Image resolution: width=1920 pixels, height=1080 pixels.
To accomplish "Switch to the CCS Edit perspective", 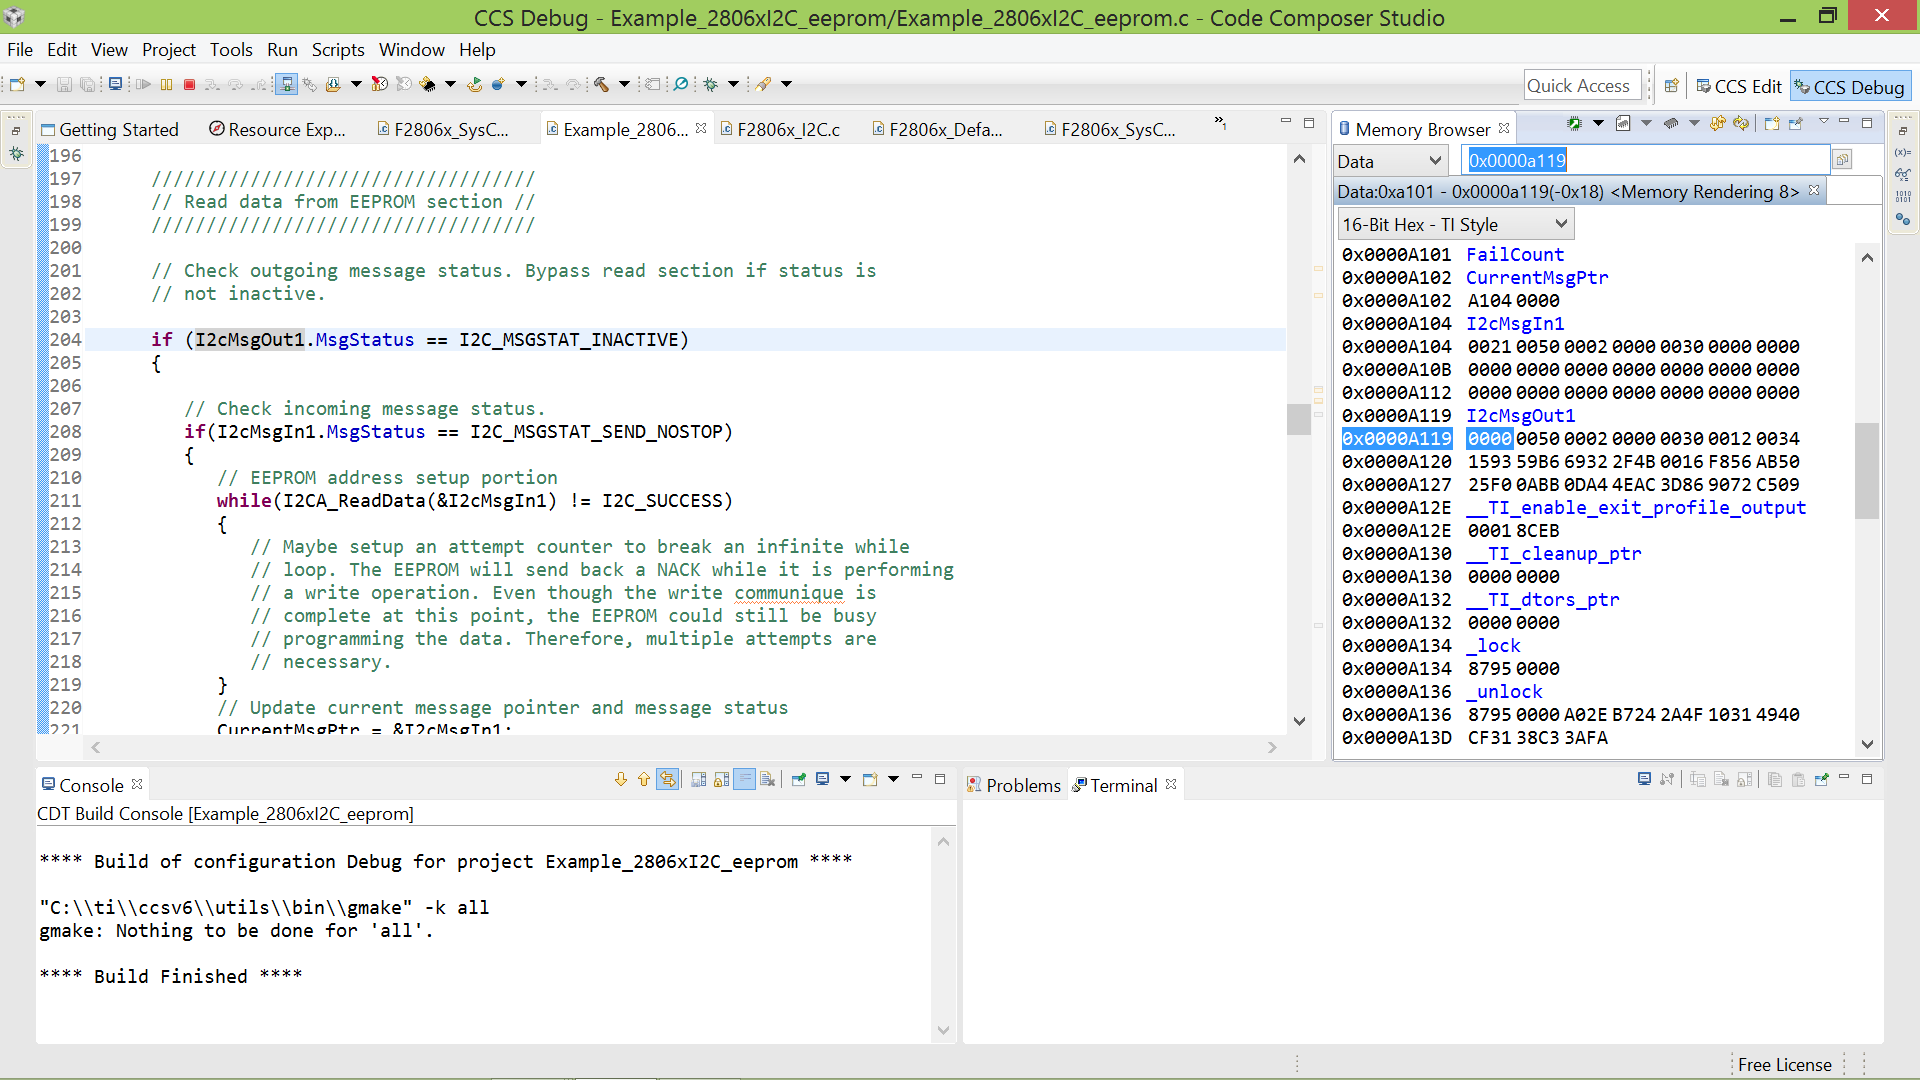I will coord(1738,87).
